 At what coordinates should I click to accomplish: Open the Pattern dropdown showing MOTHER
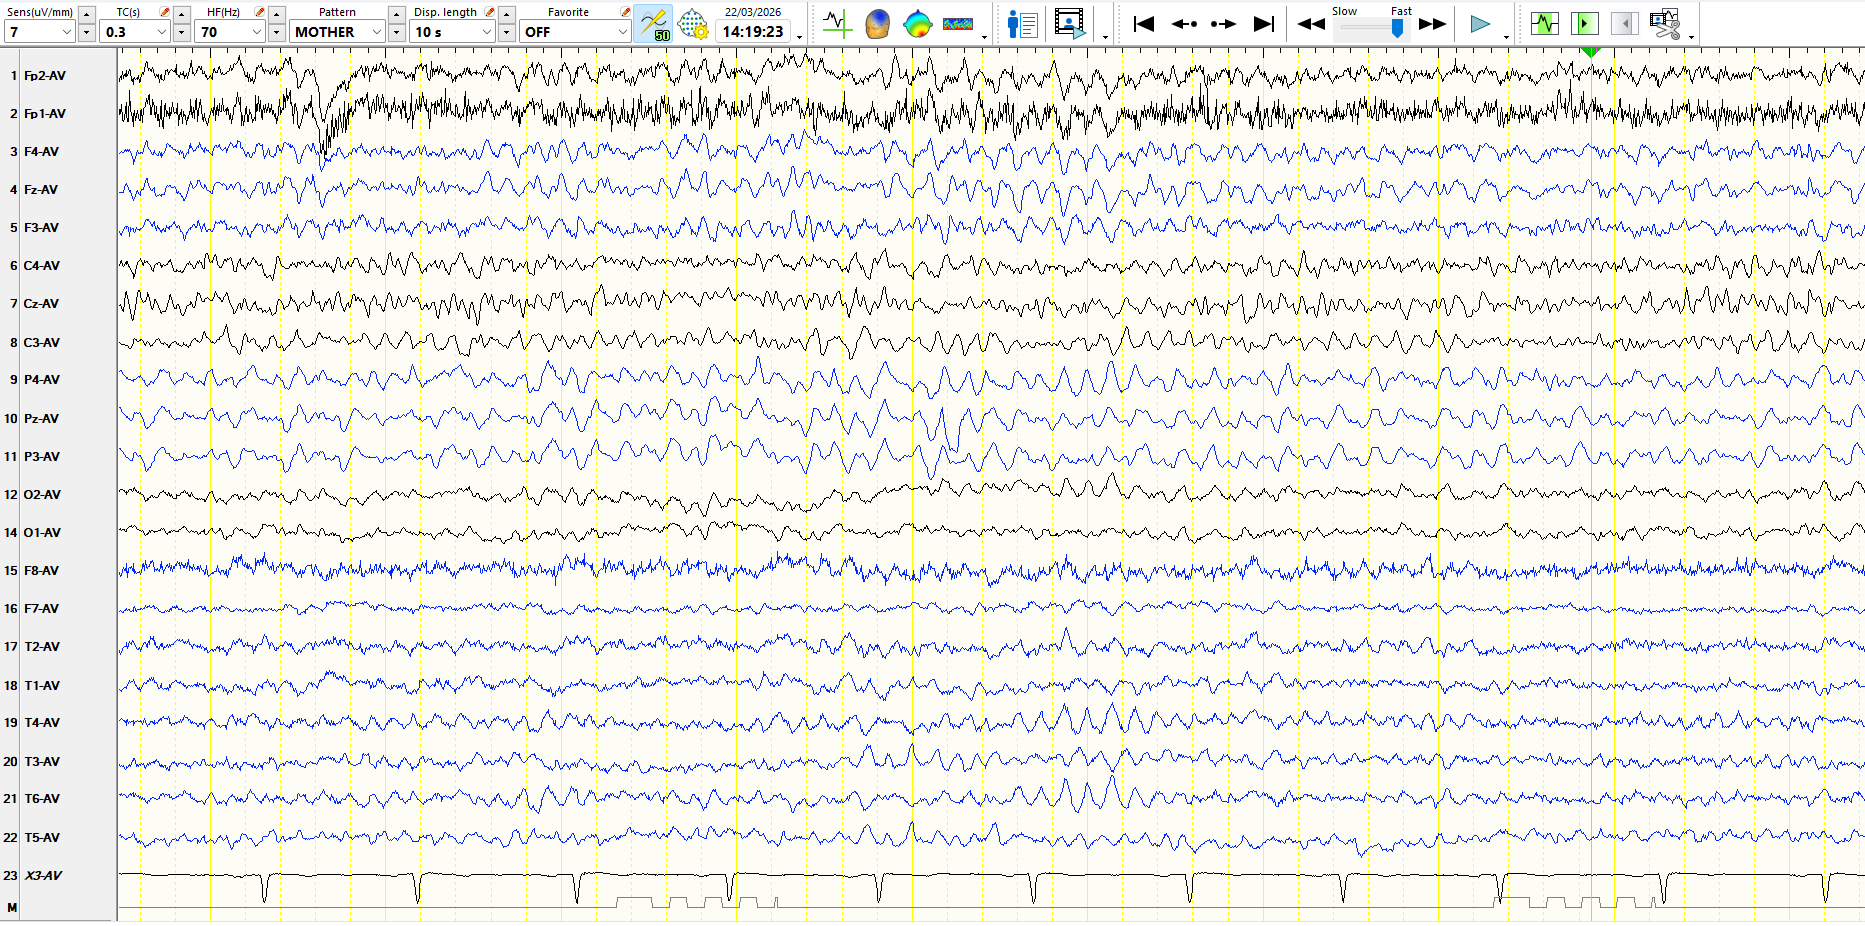[376, 32]
